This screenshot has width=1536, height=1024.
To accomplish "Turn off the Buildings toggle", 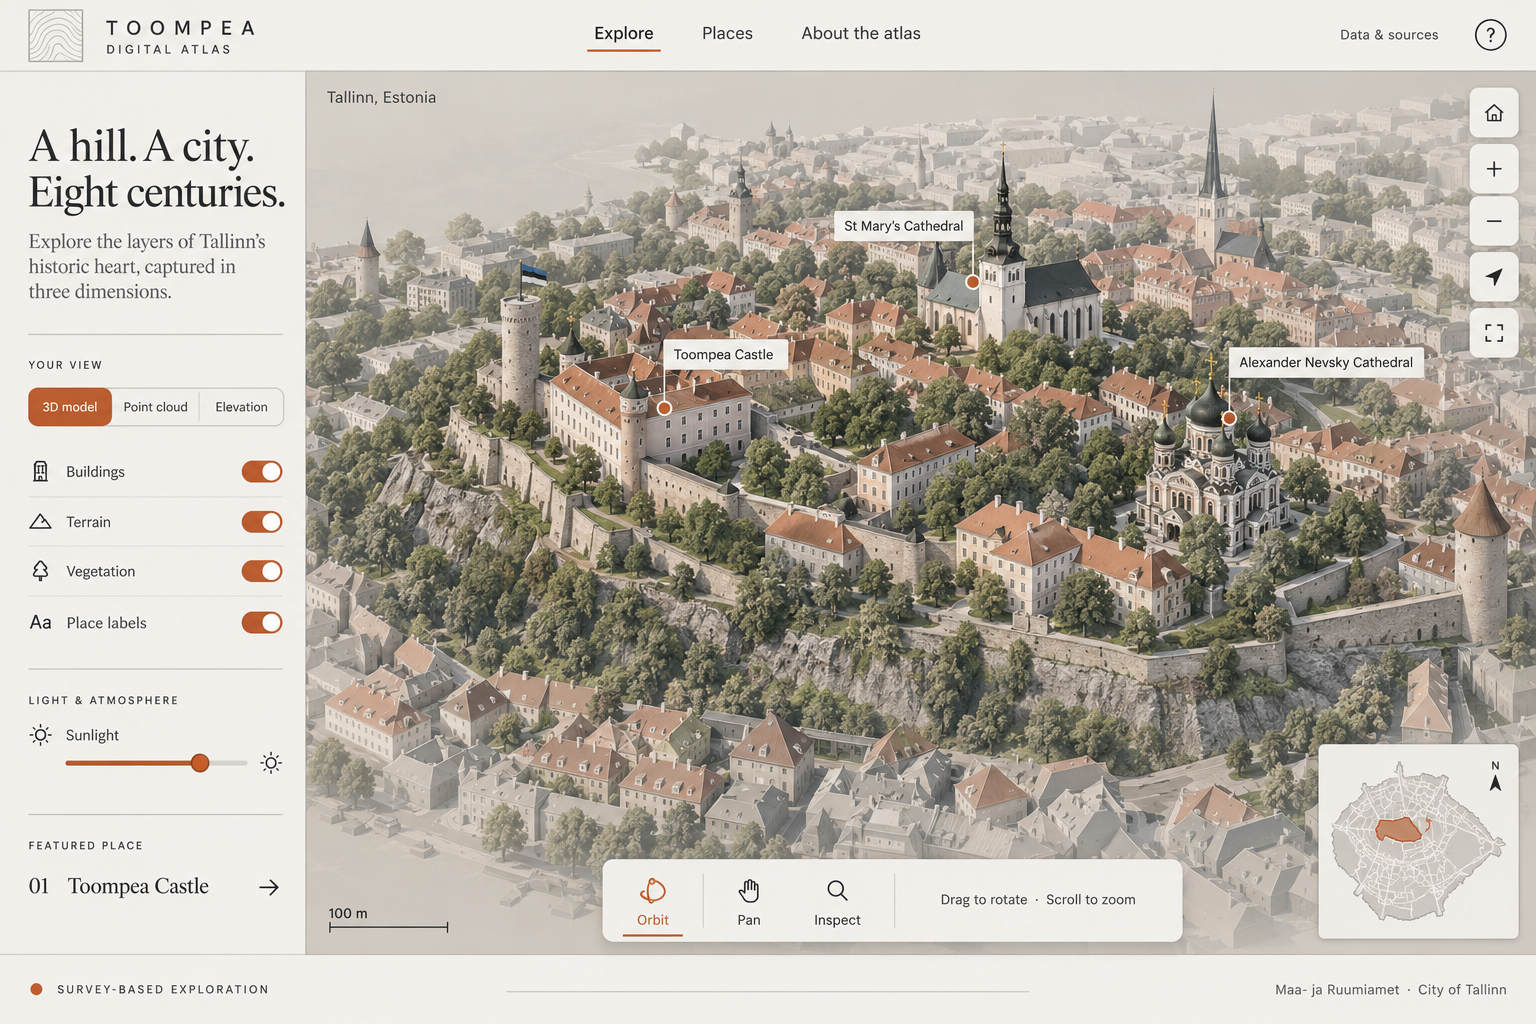I will [x=262, y=471].
